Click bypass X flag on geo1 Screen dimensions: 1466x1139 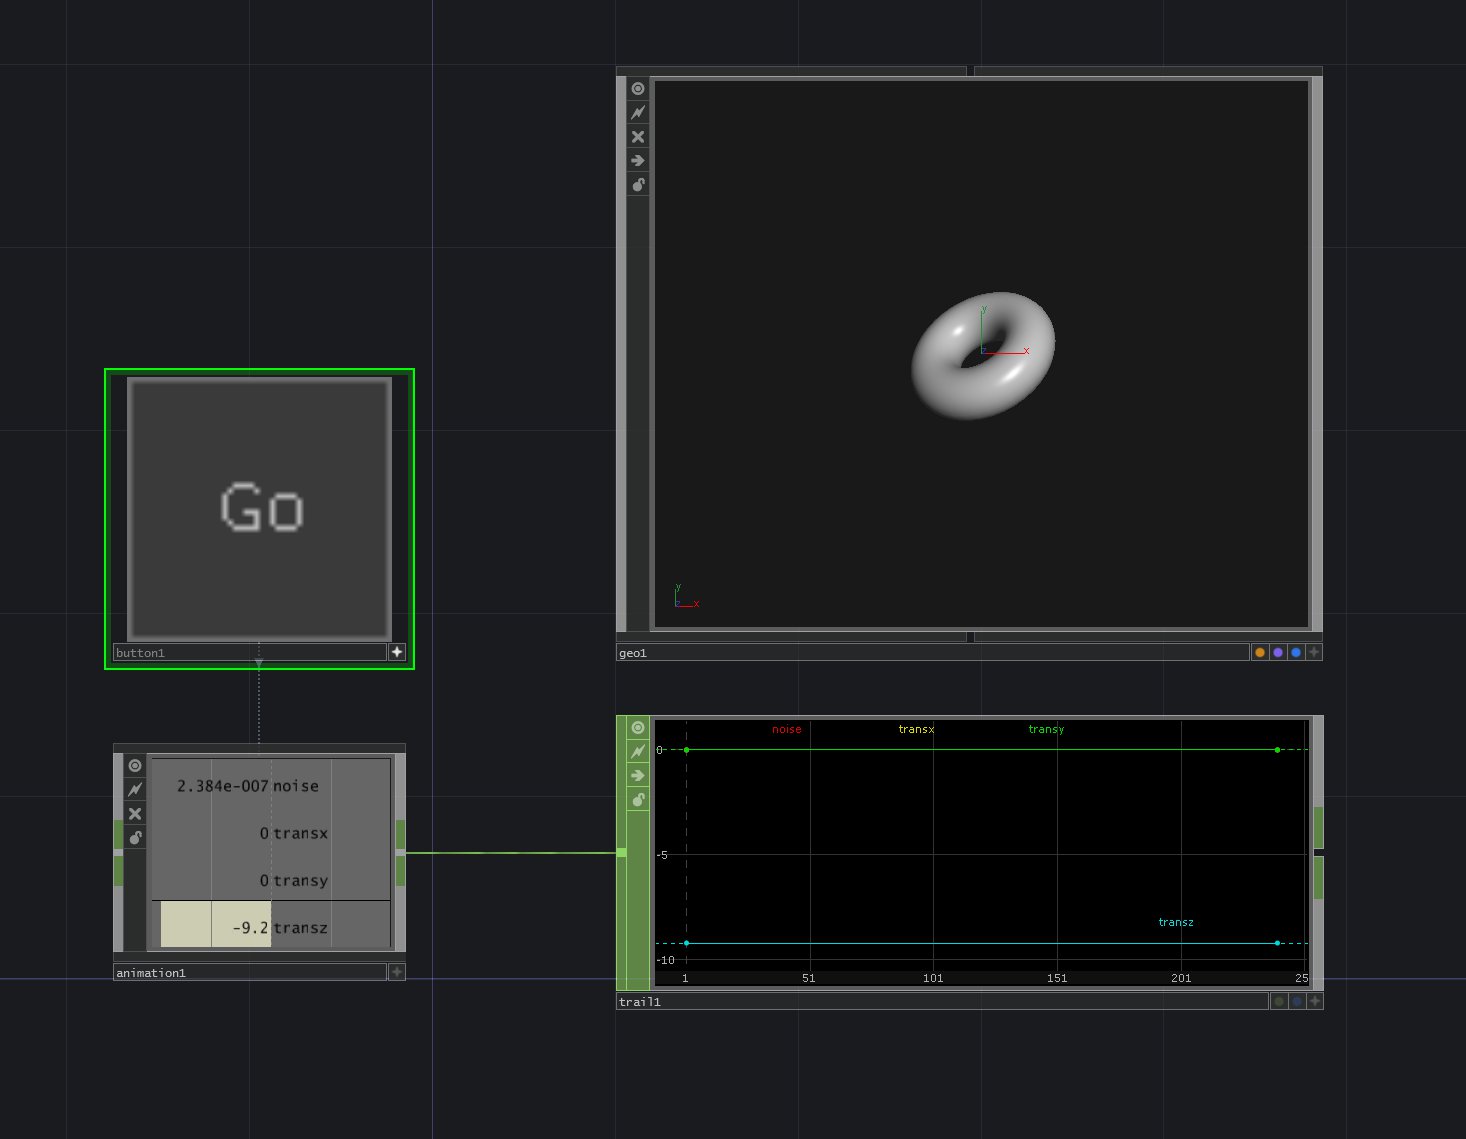tap(638, 137)
